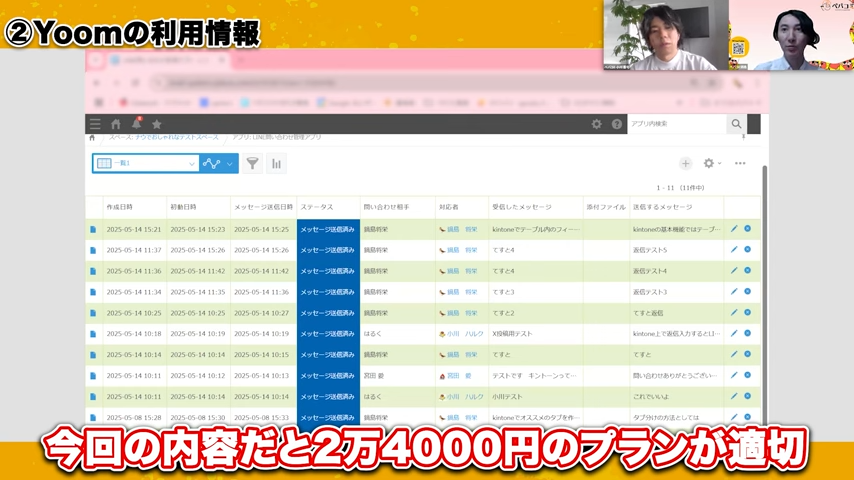
Task: Expand the app settings gear dropdown arrow
Action: point(719,163)
